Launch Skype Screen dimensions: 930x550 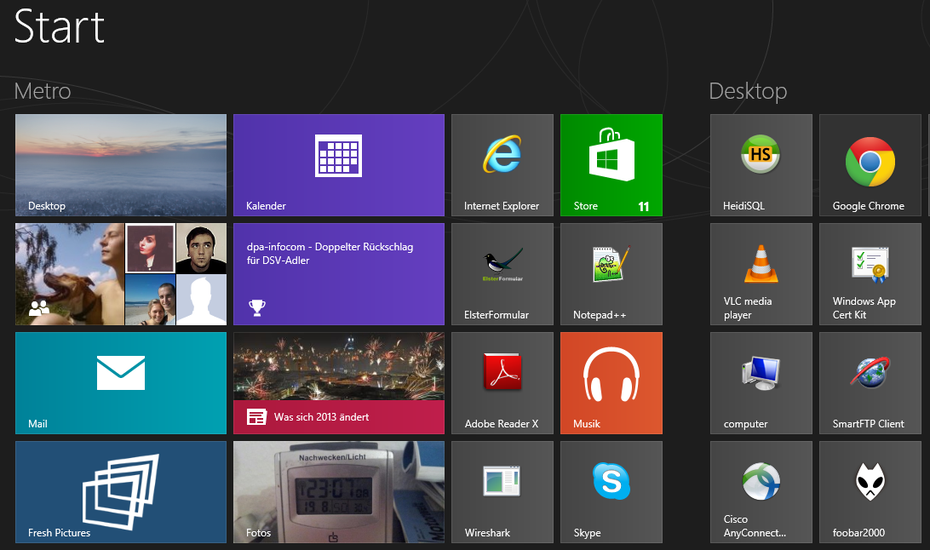611,492
